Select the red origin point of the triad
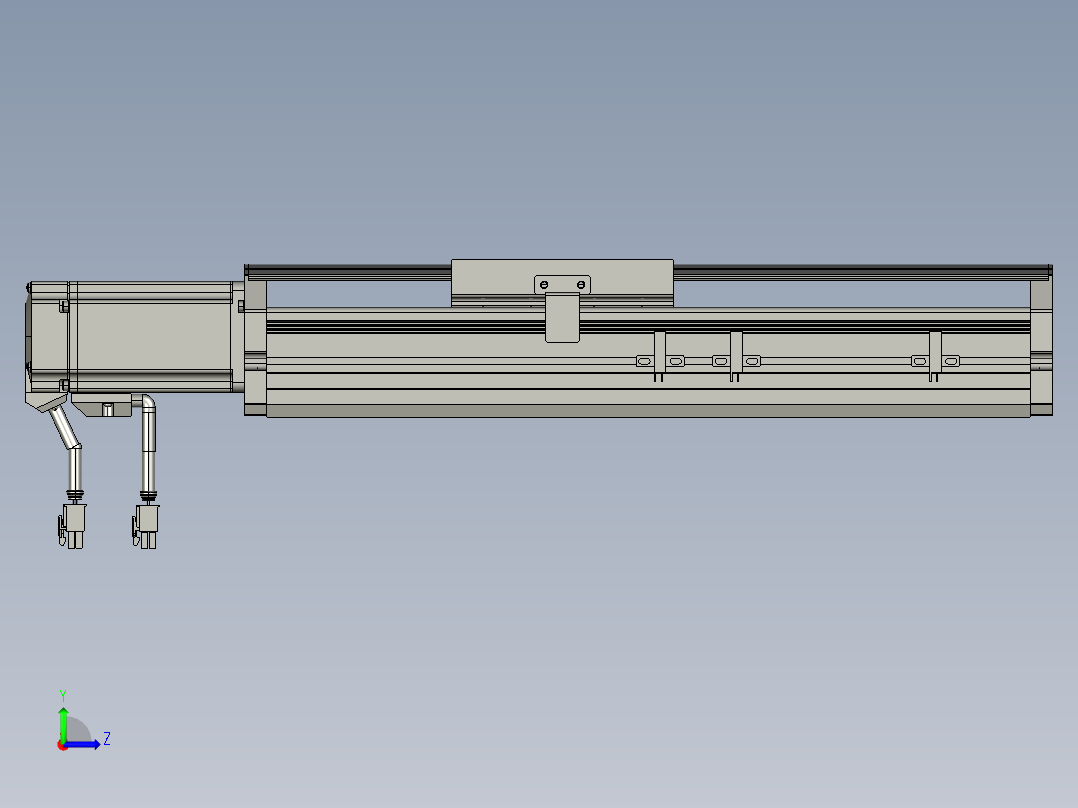The width and height of the screenshot is (1078, 808). tap(62, 745)
